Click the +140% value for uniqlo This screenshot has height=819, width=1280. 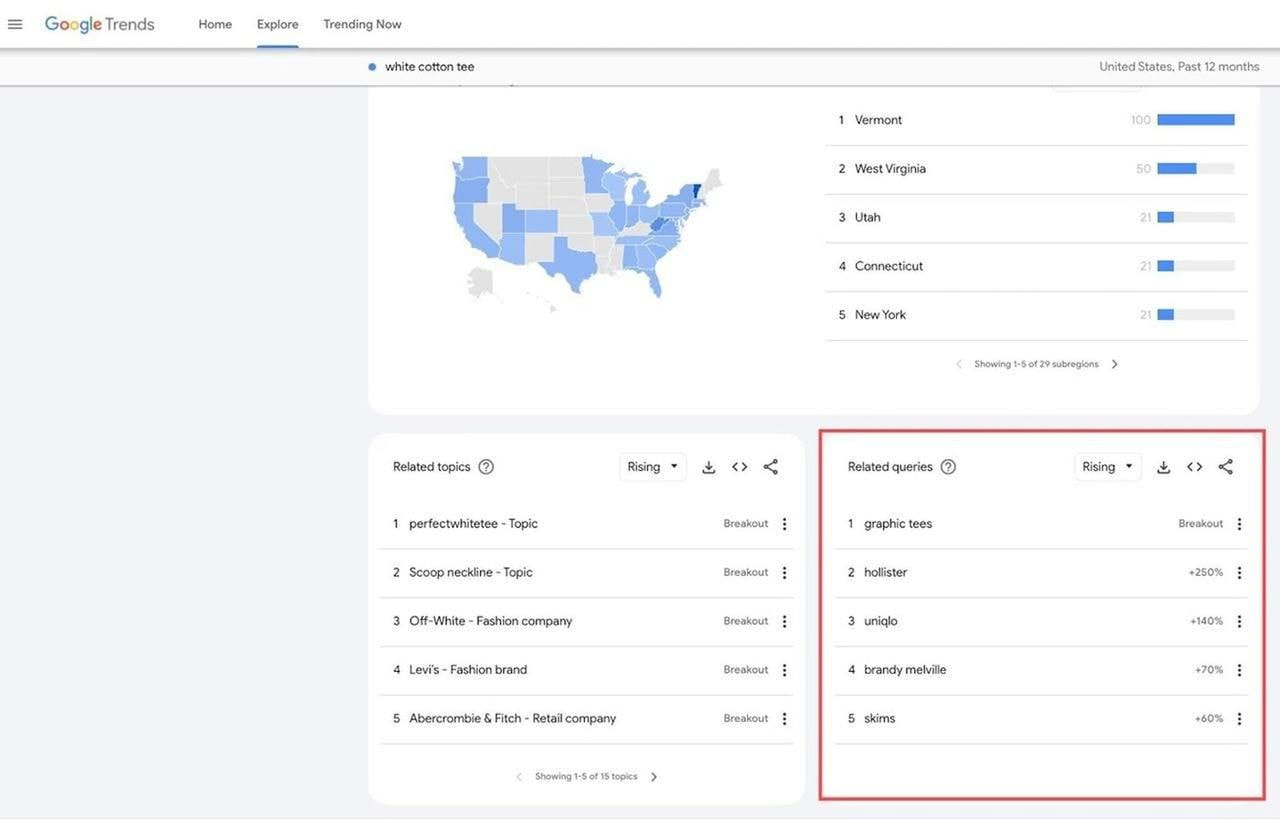pyautogui.click(x=1207, y=621)
